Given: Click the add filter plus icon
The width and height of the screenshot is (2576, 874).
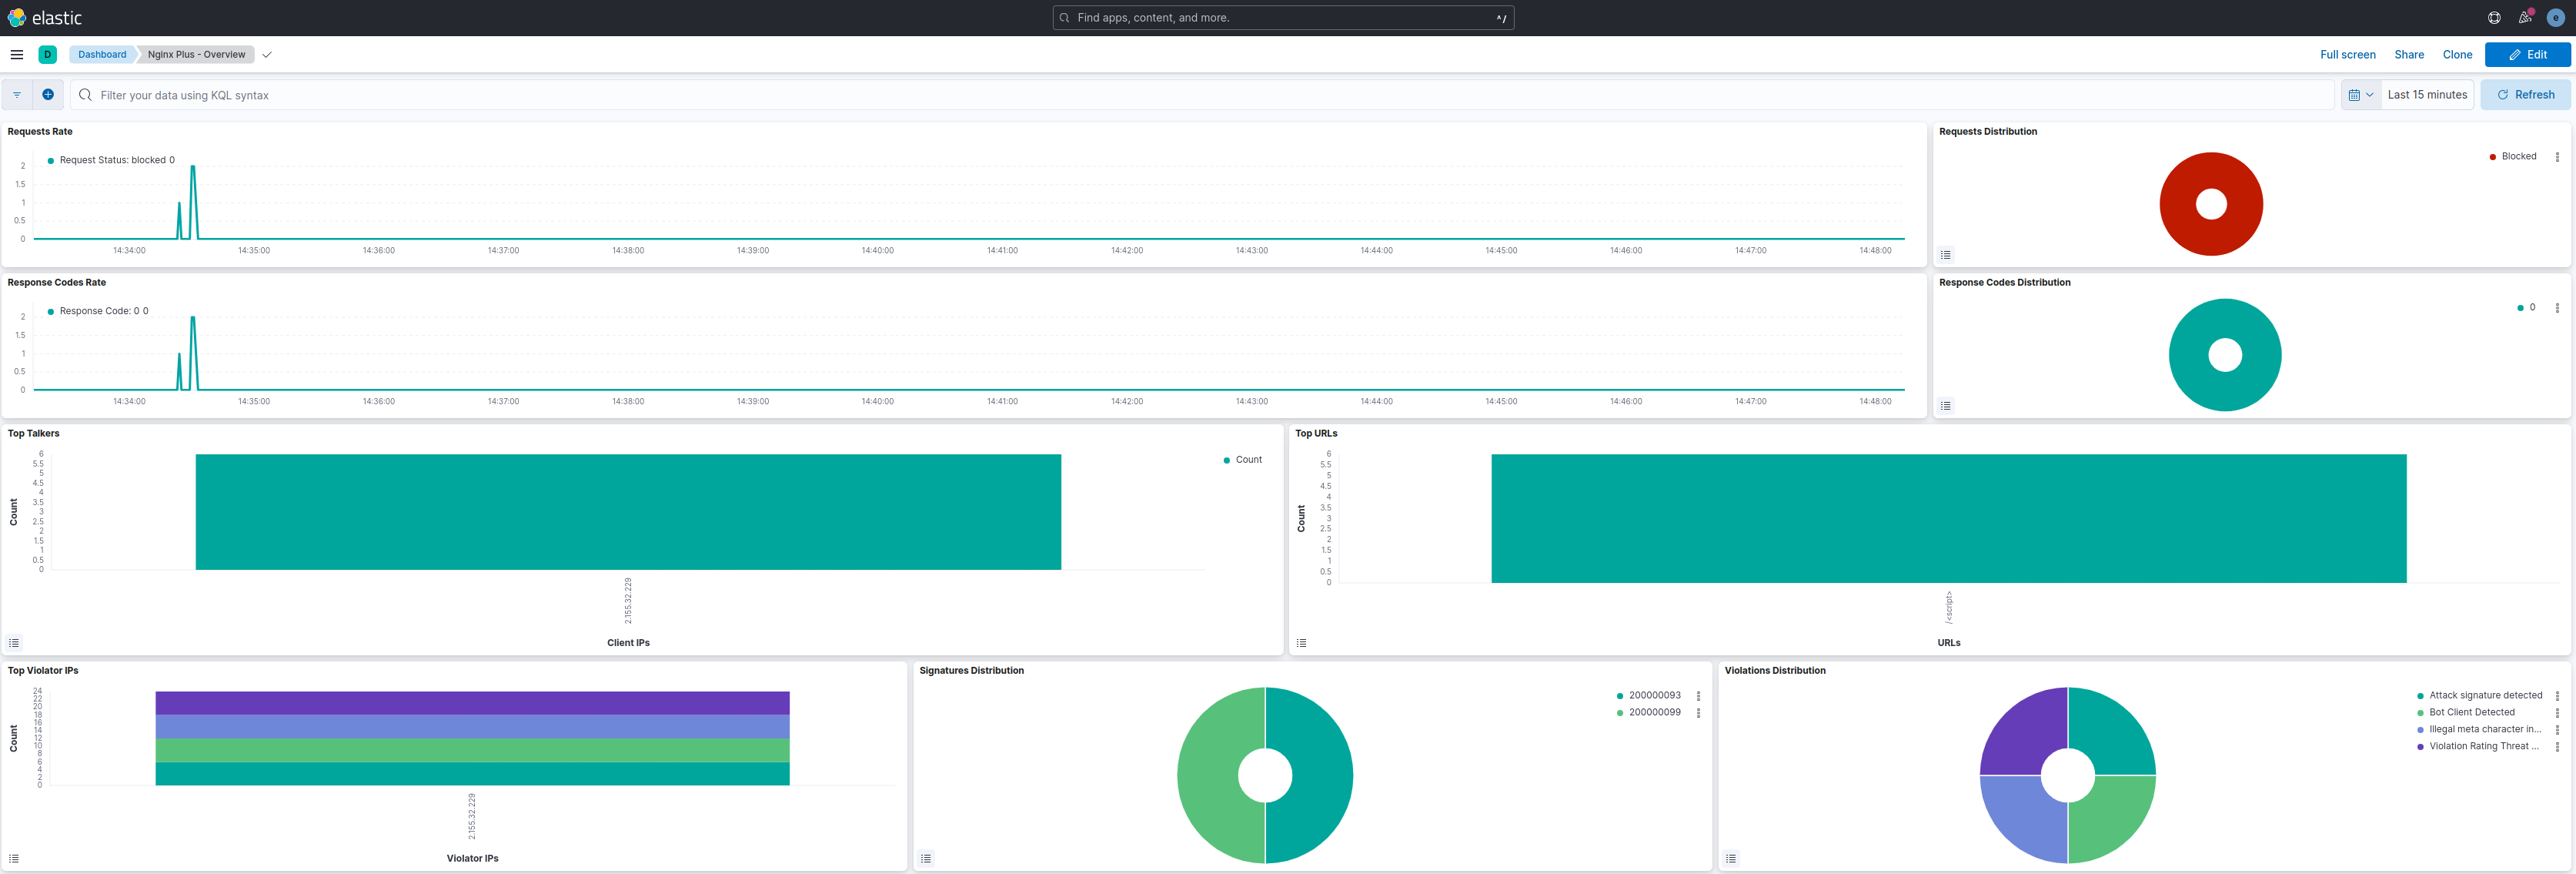Looking at the screenshot, I should pos(48,95).
